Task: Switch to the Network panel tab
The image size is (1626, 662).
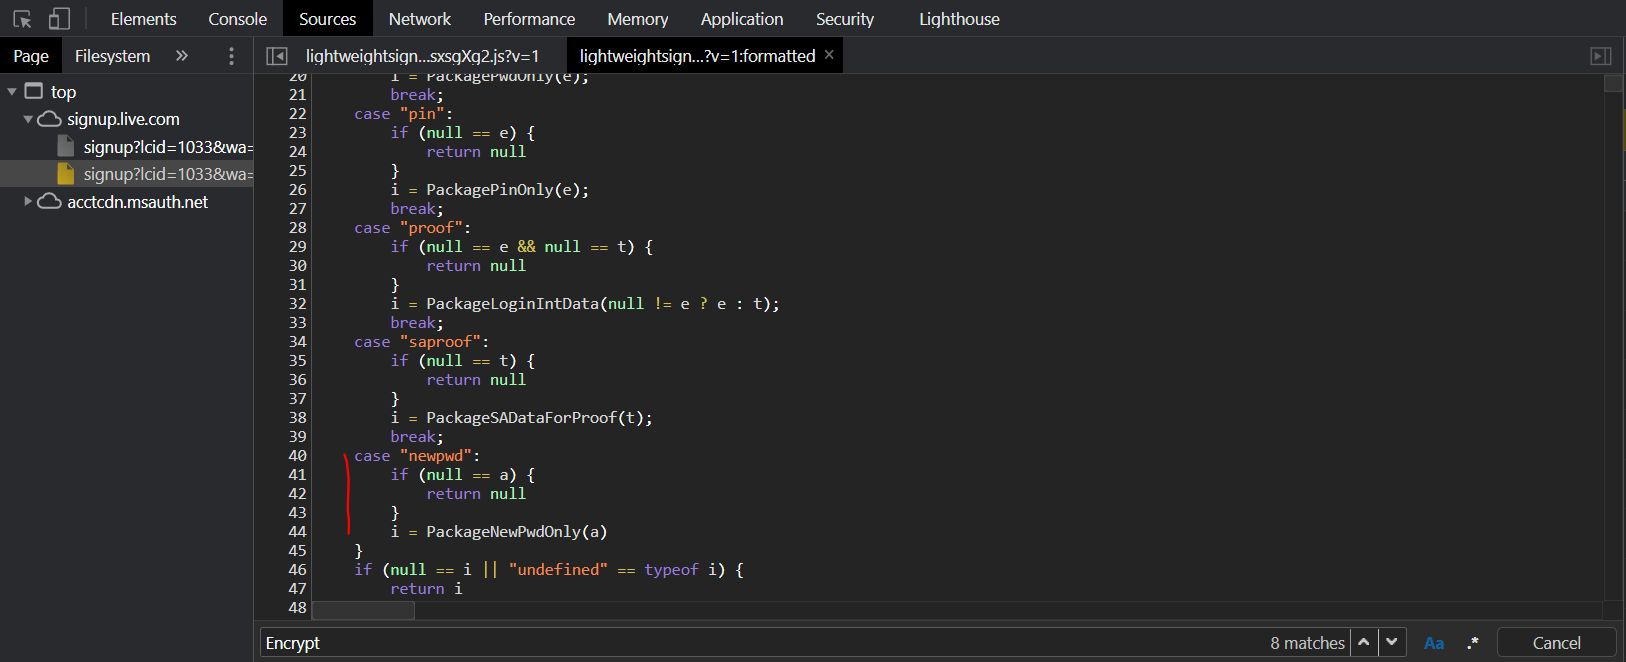Action: [x=419, y=19]
